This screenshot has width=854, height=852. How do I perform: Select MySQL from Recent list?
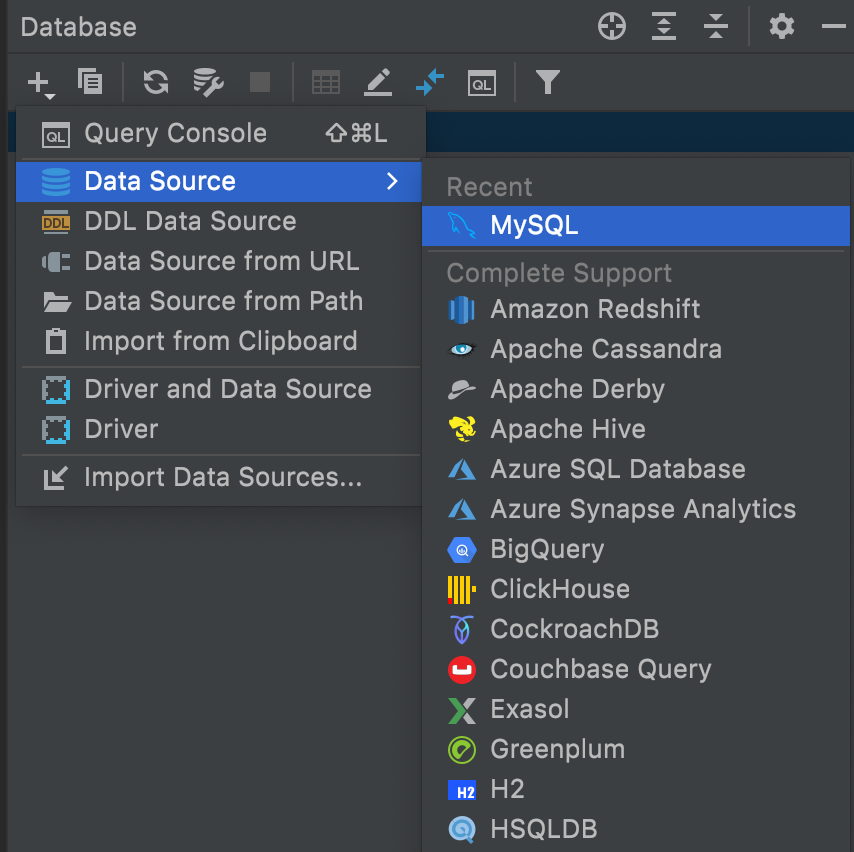pyautogui.click(x=636, y=226)
